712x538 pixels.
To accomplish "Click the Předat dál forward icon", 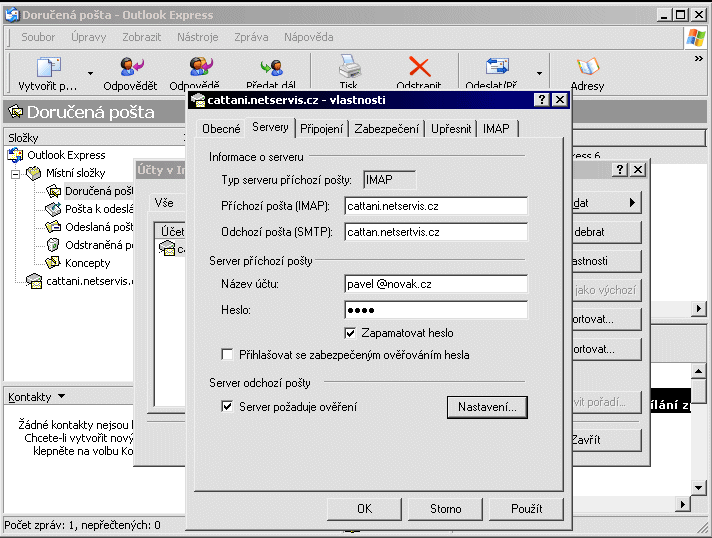I will (x=272, y=68).
